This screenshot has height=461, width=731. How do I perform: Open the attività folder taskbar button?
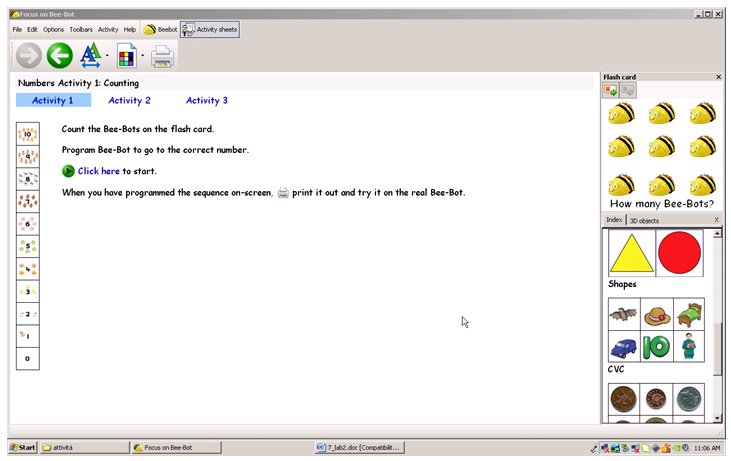pyautogui.click(x=84, y=447)
